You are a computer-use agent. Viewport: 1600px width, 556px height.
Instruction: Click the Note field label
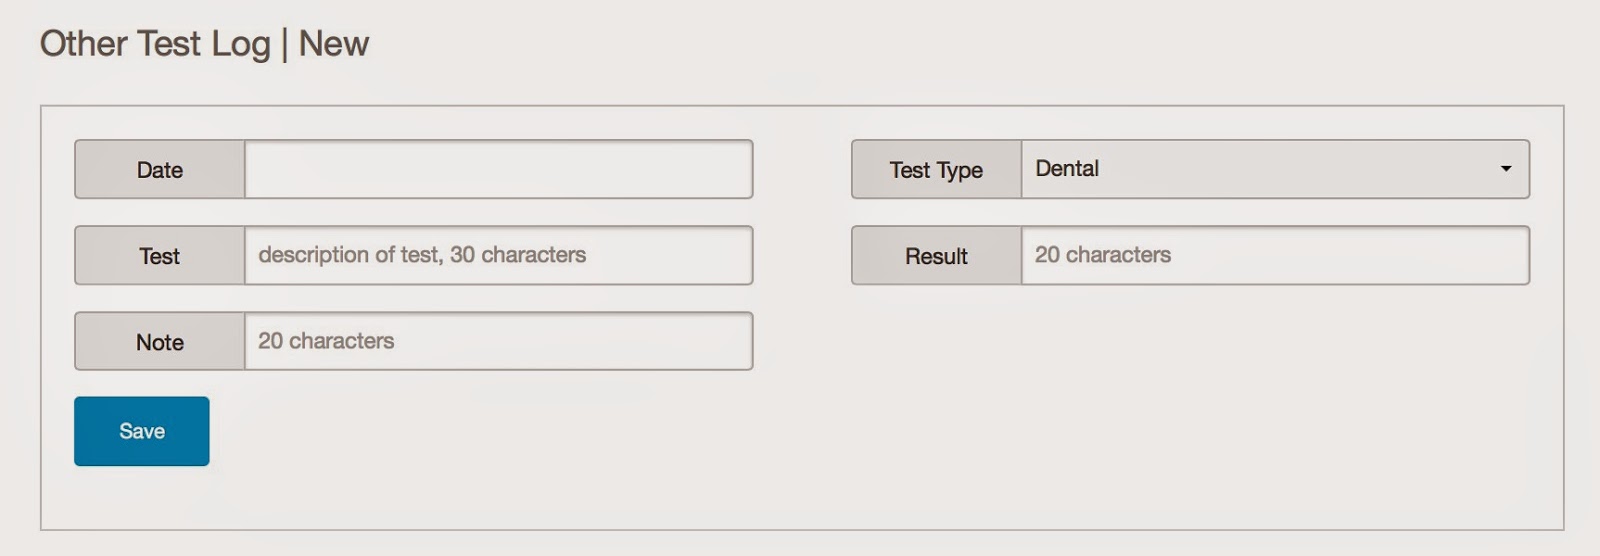160,341
